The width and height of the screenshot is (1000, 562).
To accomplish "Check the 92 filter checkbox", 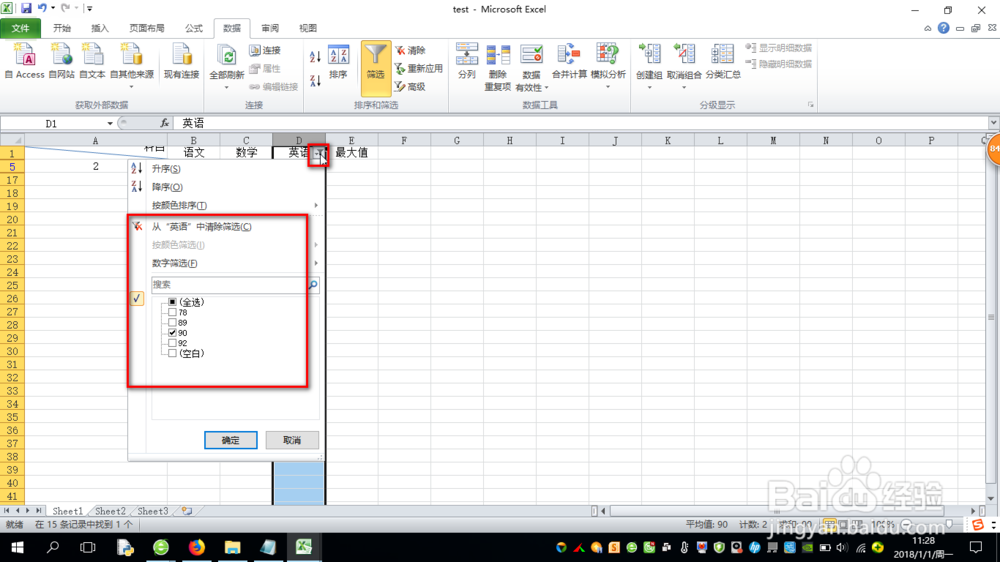I will [172, 343].
